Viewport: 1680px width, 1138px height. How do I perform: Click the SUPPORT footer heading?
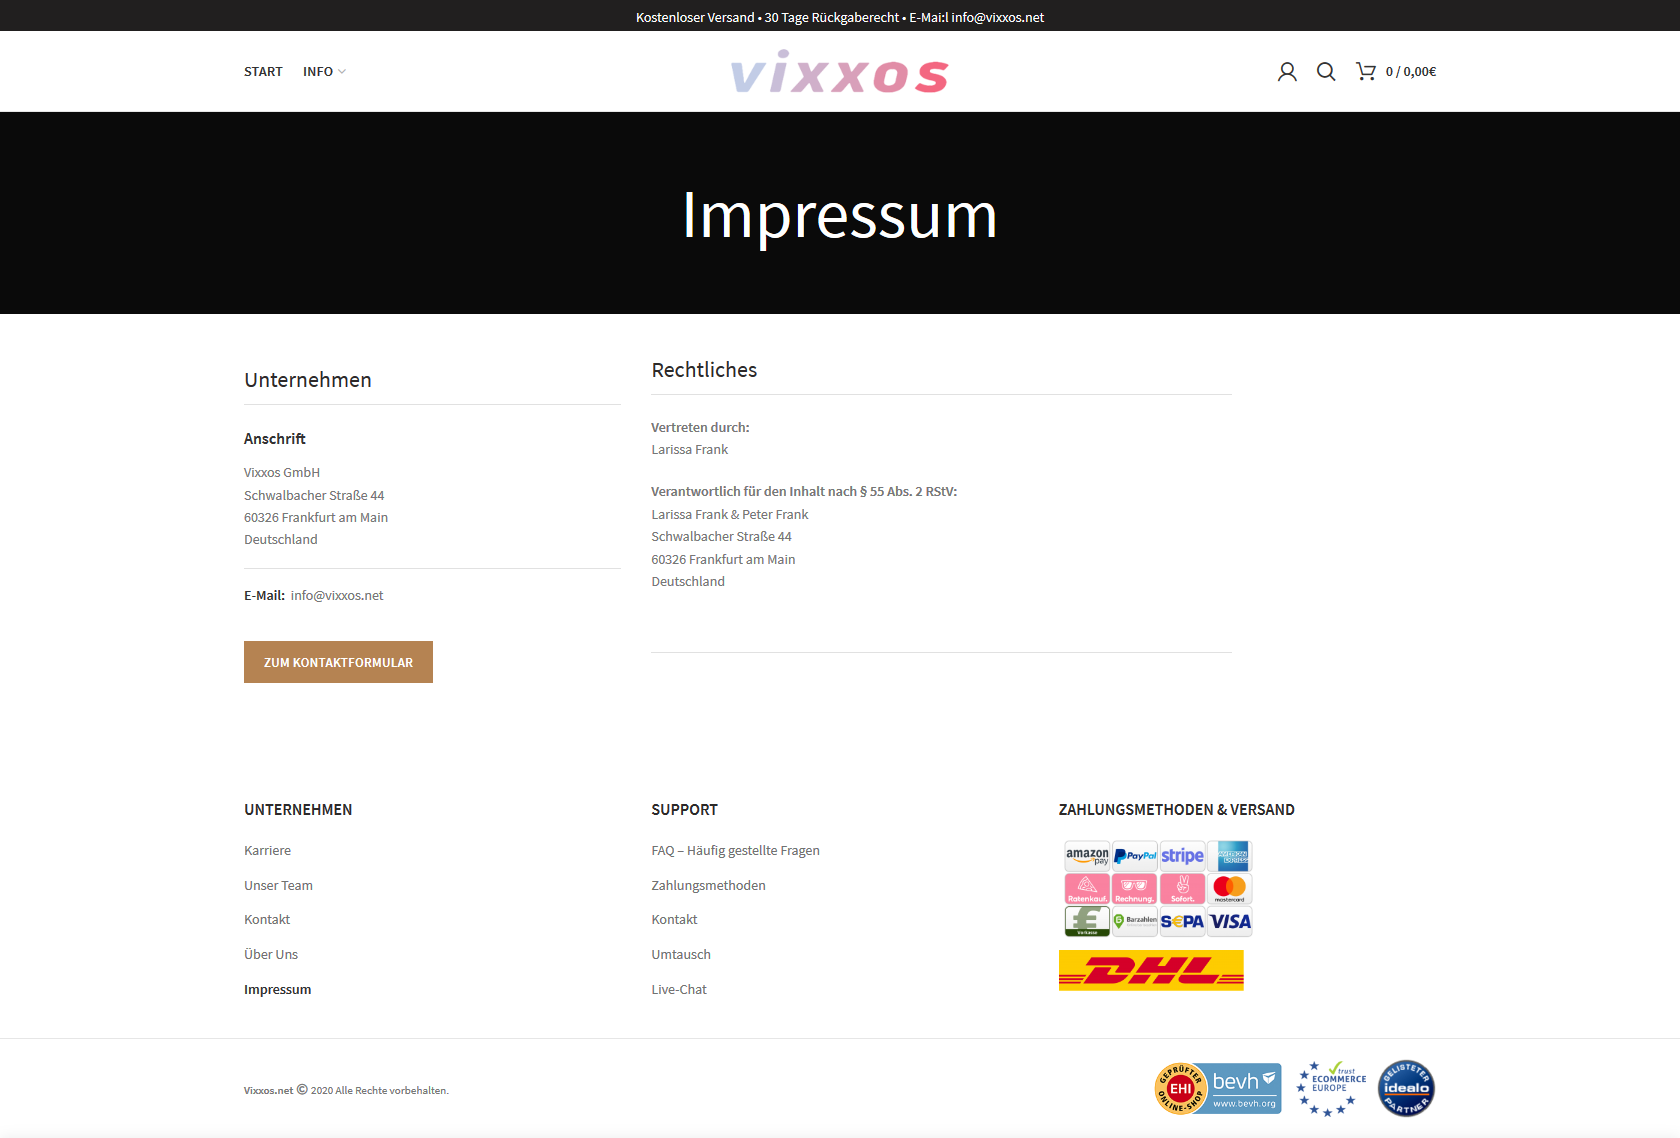click(684, 810)
